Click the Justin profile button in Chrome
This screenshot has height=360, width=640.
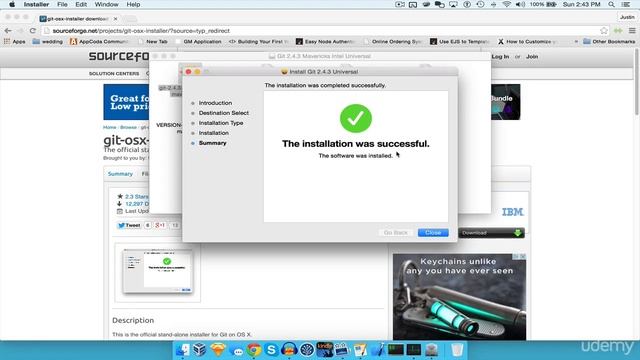point(627,17)
